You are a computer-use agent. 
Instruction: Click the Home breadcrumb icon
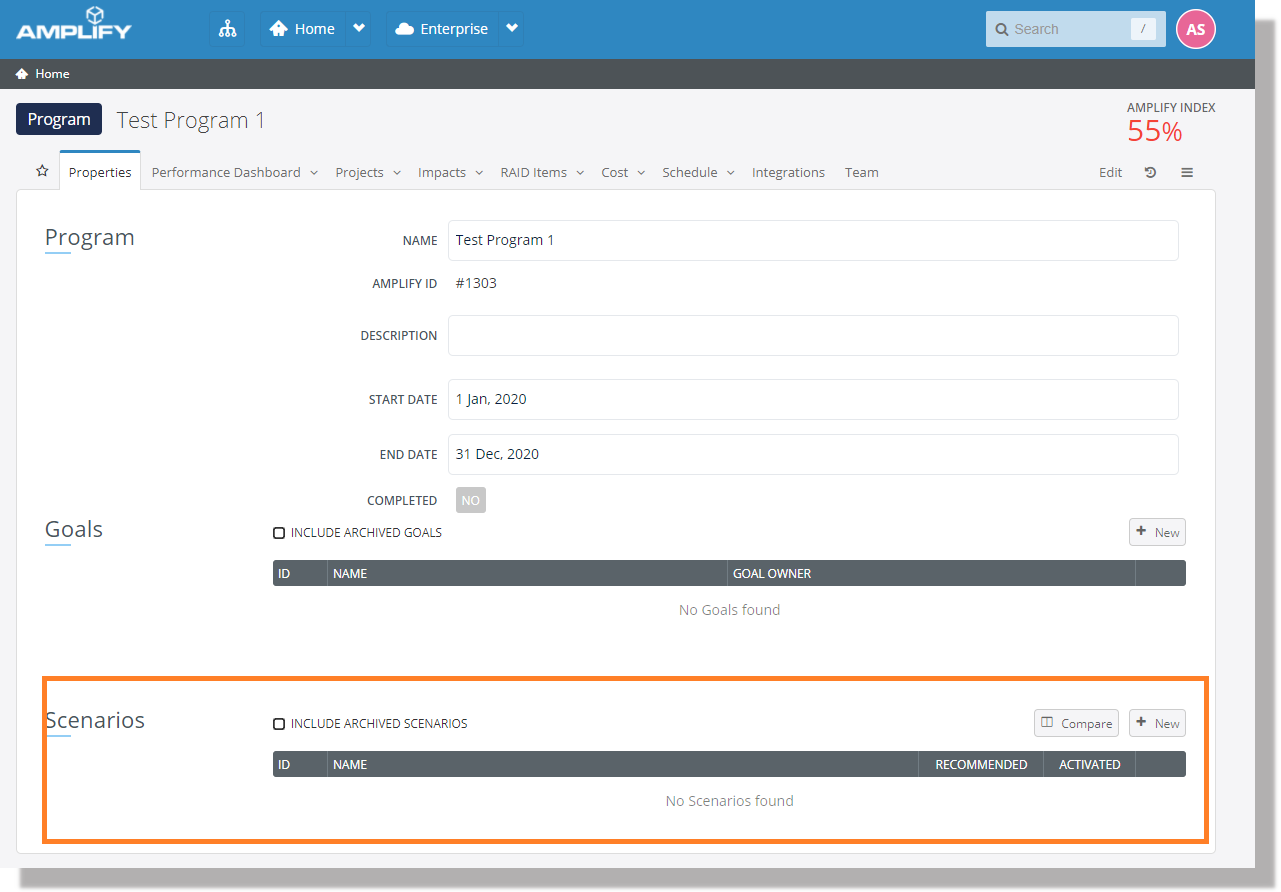(x=22, y=74)
